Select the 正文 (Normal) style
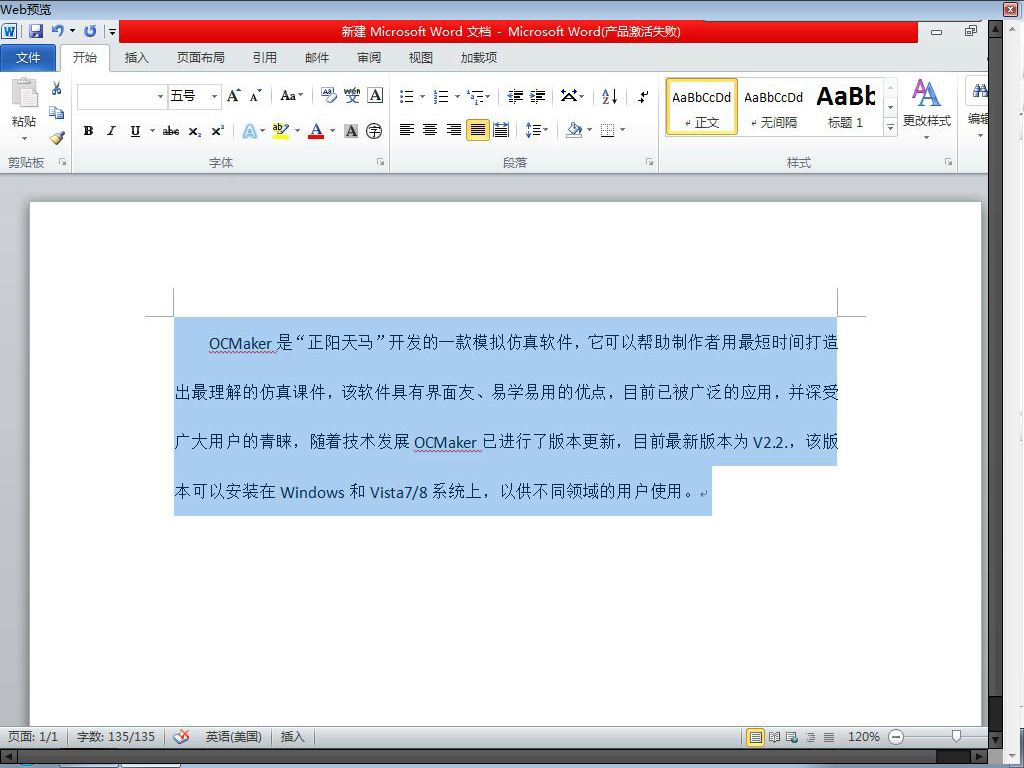The height and width of the screenshot is (768, 1024). click(x=702, y=107)
